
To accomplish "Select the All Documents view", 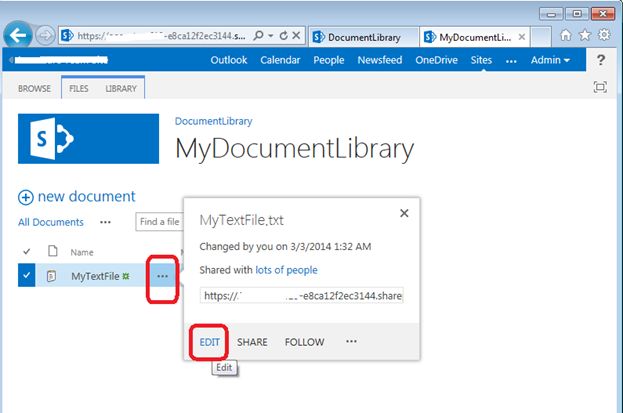I will 51,222.
